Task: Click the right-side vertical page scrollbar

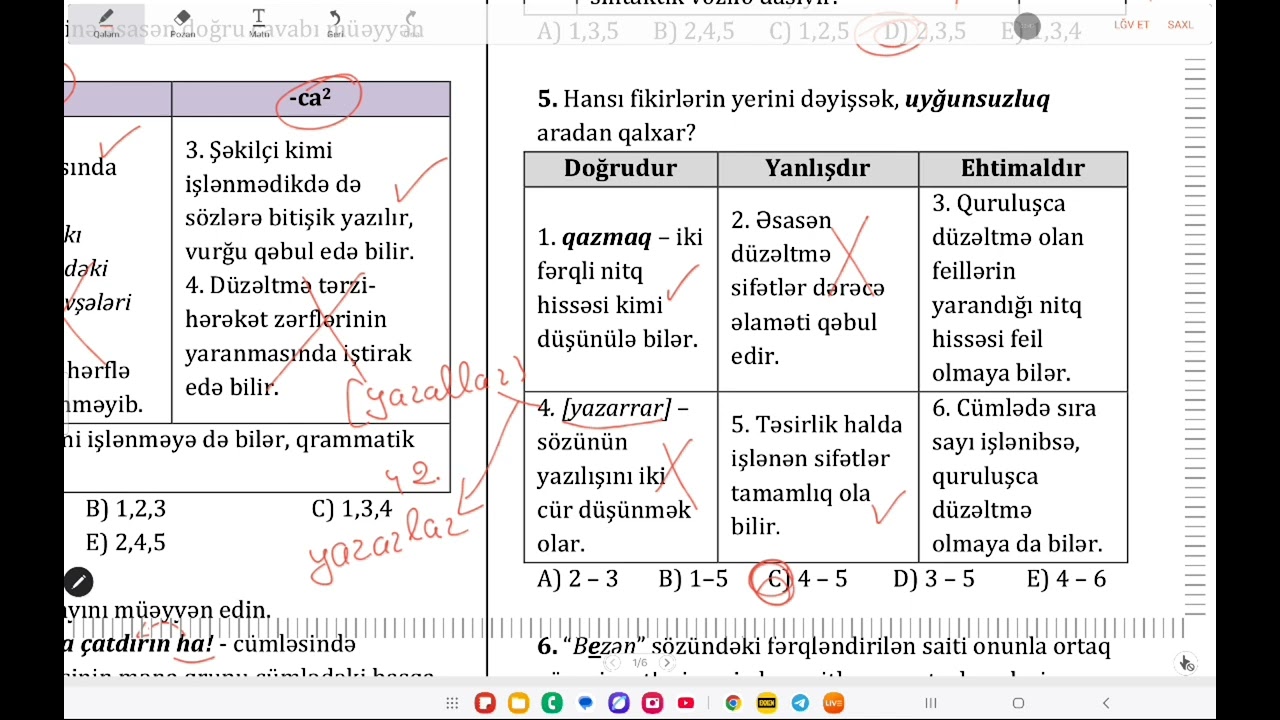Action: [1194, 350]
